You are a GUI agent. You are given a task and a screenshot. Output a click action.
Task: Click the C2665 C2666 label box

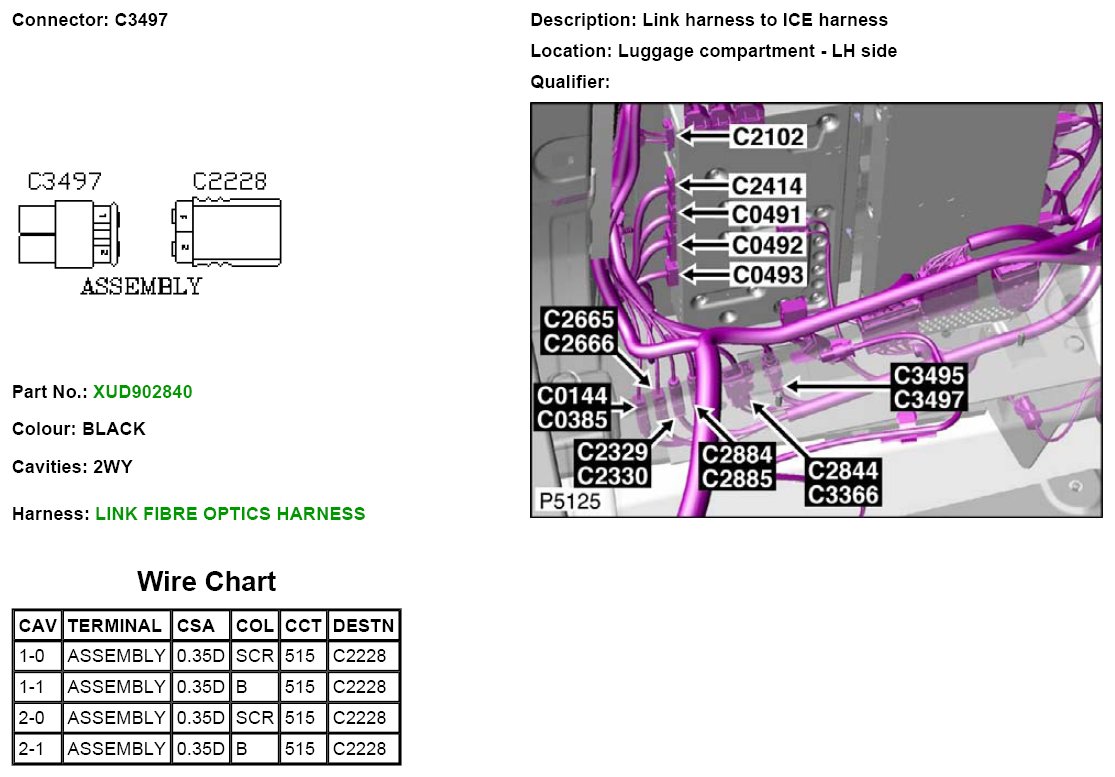[579, 331]
